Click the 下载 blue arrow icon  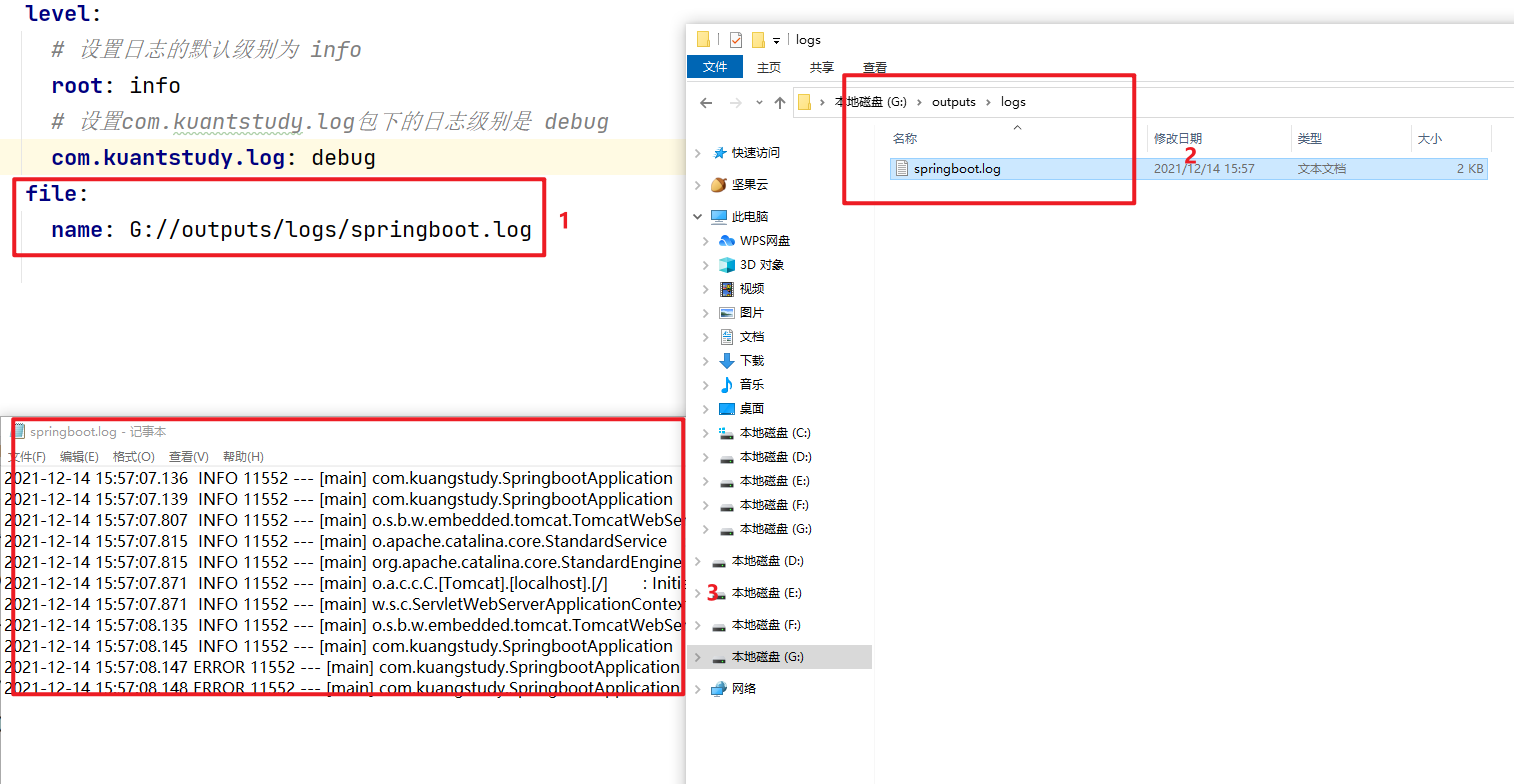(x=727, y=361)
